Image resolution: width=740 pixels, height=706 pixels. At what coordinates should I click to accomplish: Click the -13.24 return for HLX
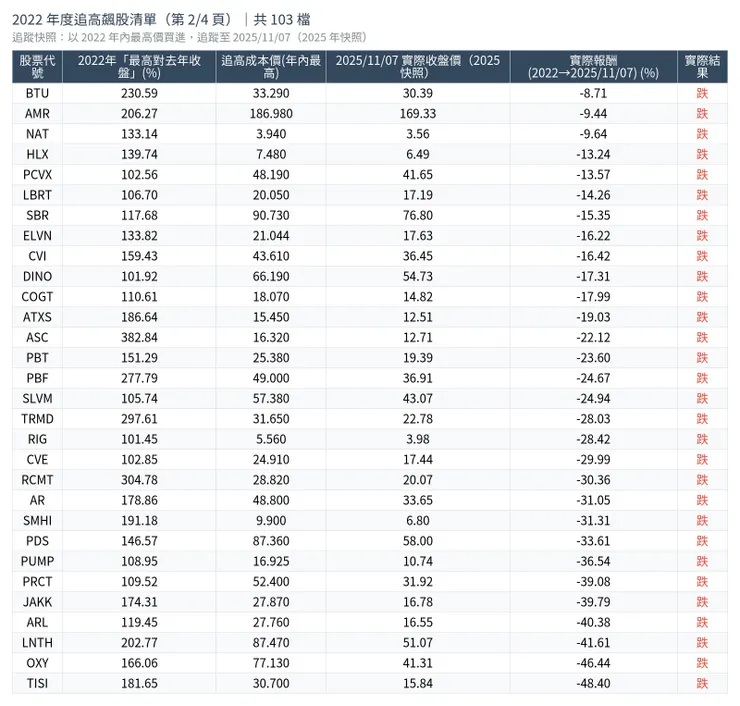click(x=593, y=154)
